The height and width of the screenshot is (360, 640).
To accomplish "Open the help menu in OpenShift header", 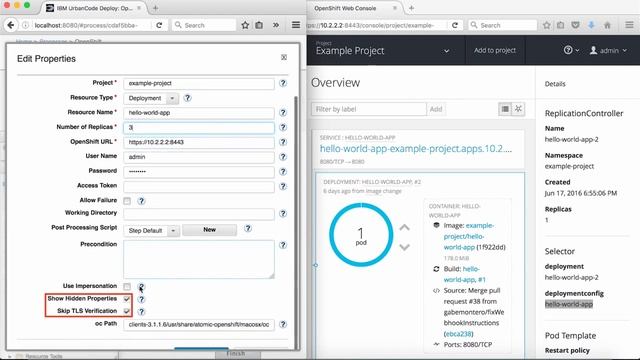I will point(571,50).
